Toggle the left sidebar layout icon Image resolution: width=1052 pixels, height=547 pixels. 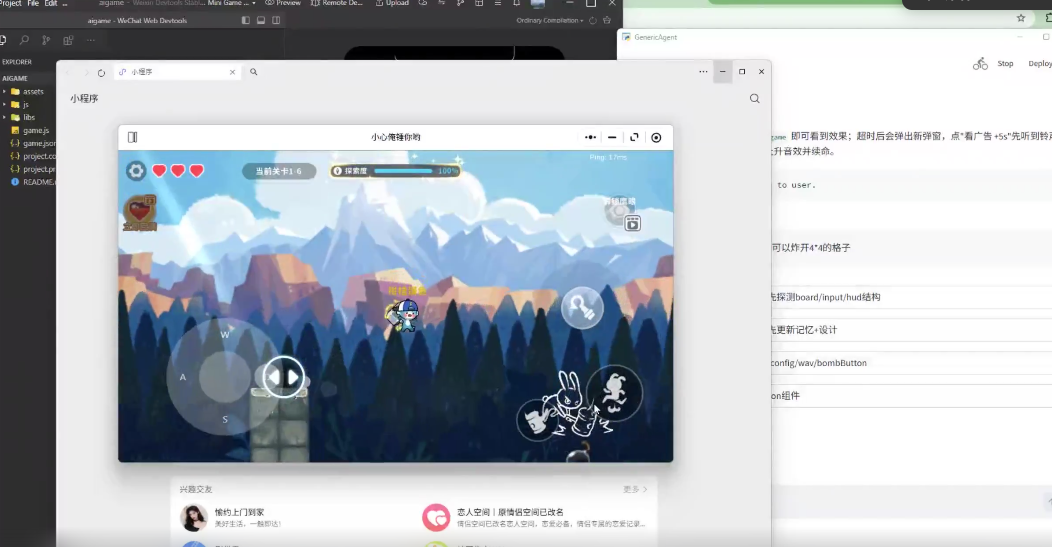tap(246, 20)
